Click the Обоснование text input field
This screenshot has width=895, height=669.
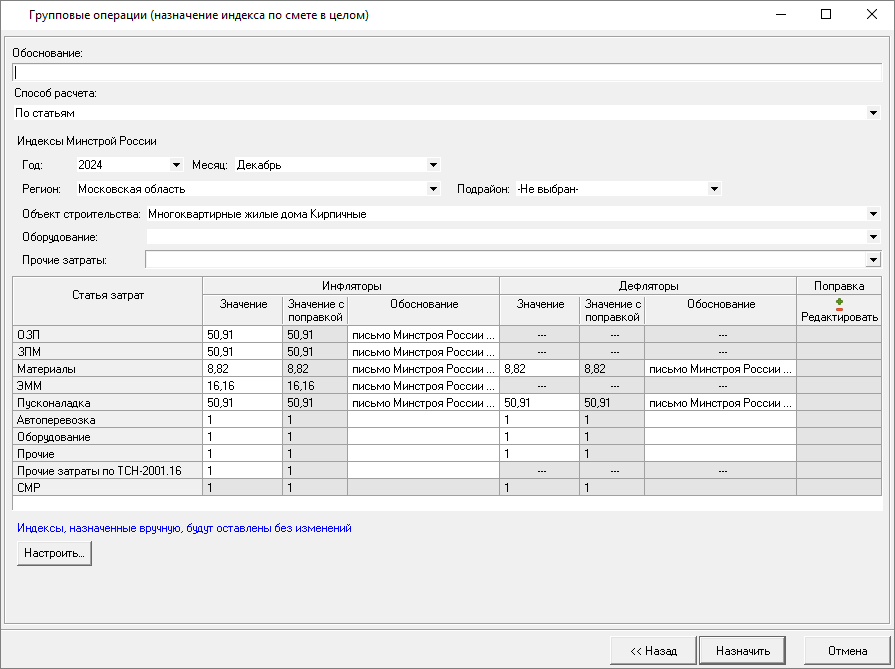click(446, 72)
